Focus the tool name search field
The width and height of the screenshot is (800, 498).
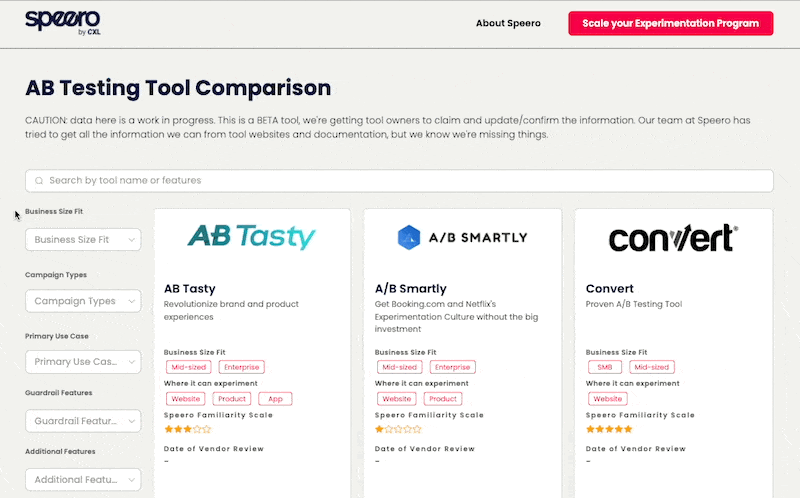(x=399, y=181)
